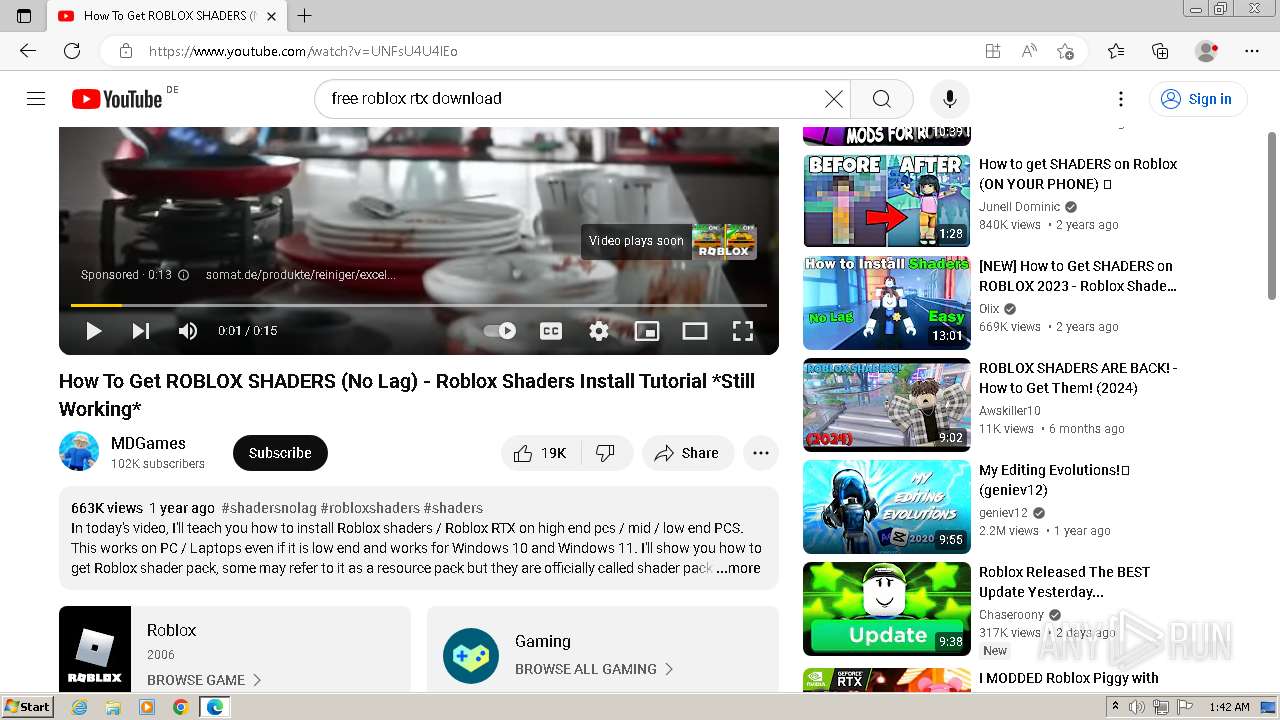The height and width of the screenshot is (720, 1280).
Task: Launch Chrome from the taskbar
Action: click(x=180, y=707)
